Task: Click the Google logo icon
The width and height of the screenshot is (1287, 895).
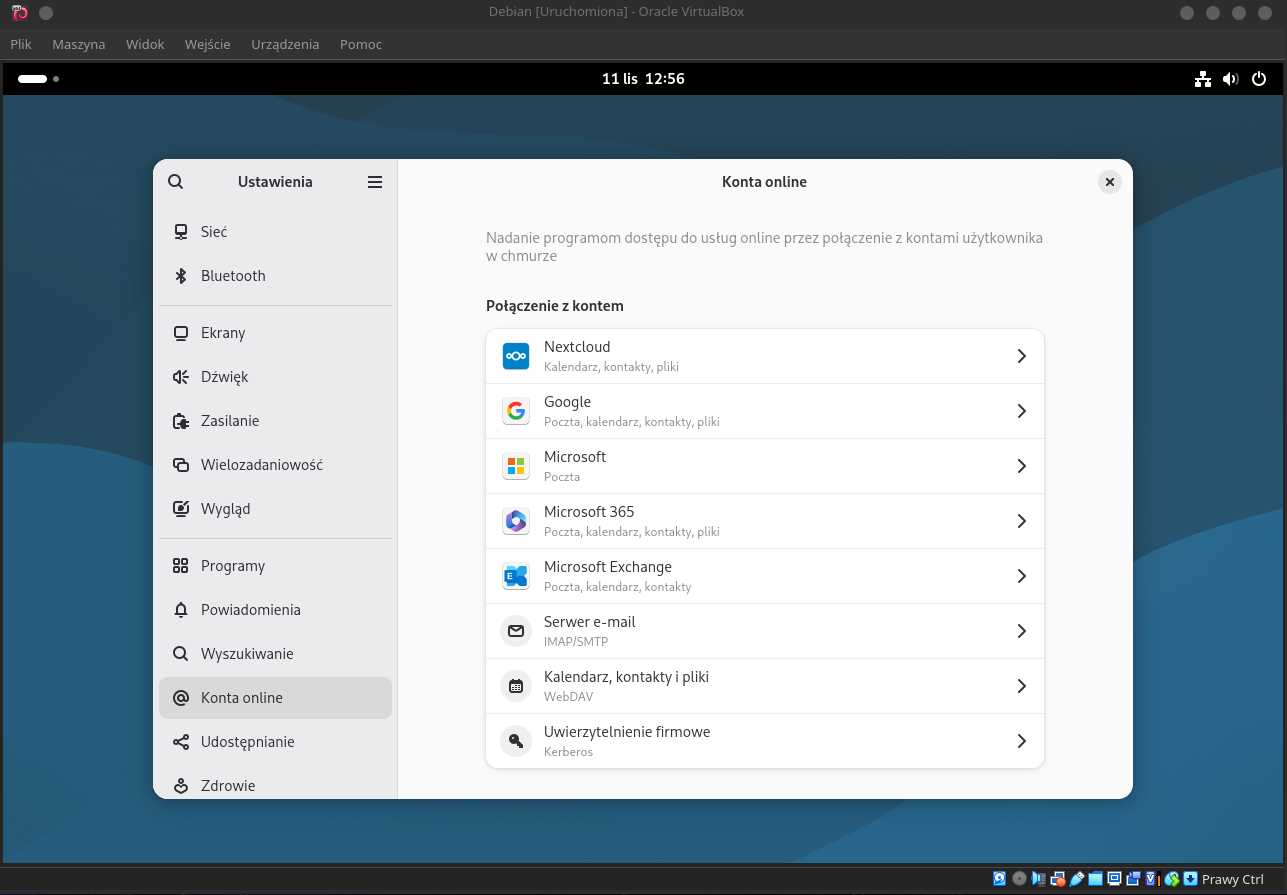Action: [516, 411]
